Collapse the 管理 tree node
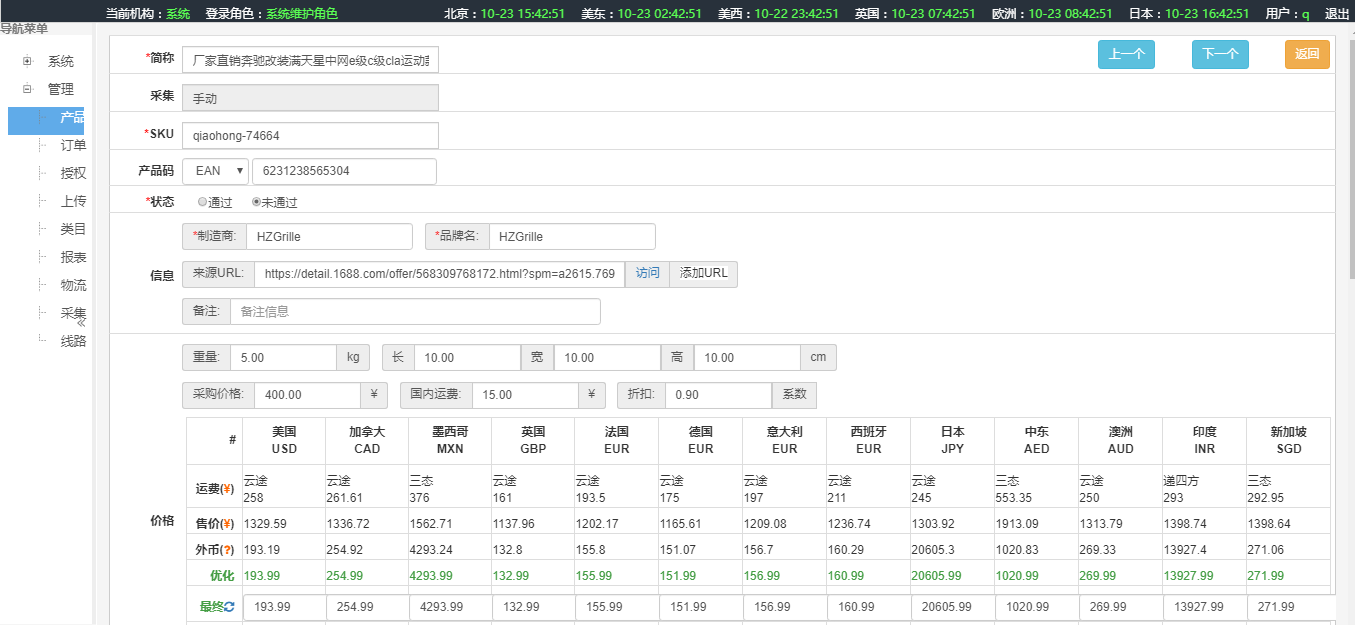Screen dimensions: 1355x625 click(27, 89)
